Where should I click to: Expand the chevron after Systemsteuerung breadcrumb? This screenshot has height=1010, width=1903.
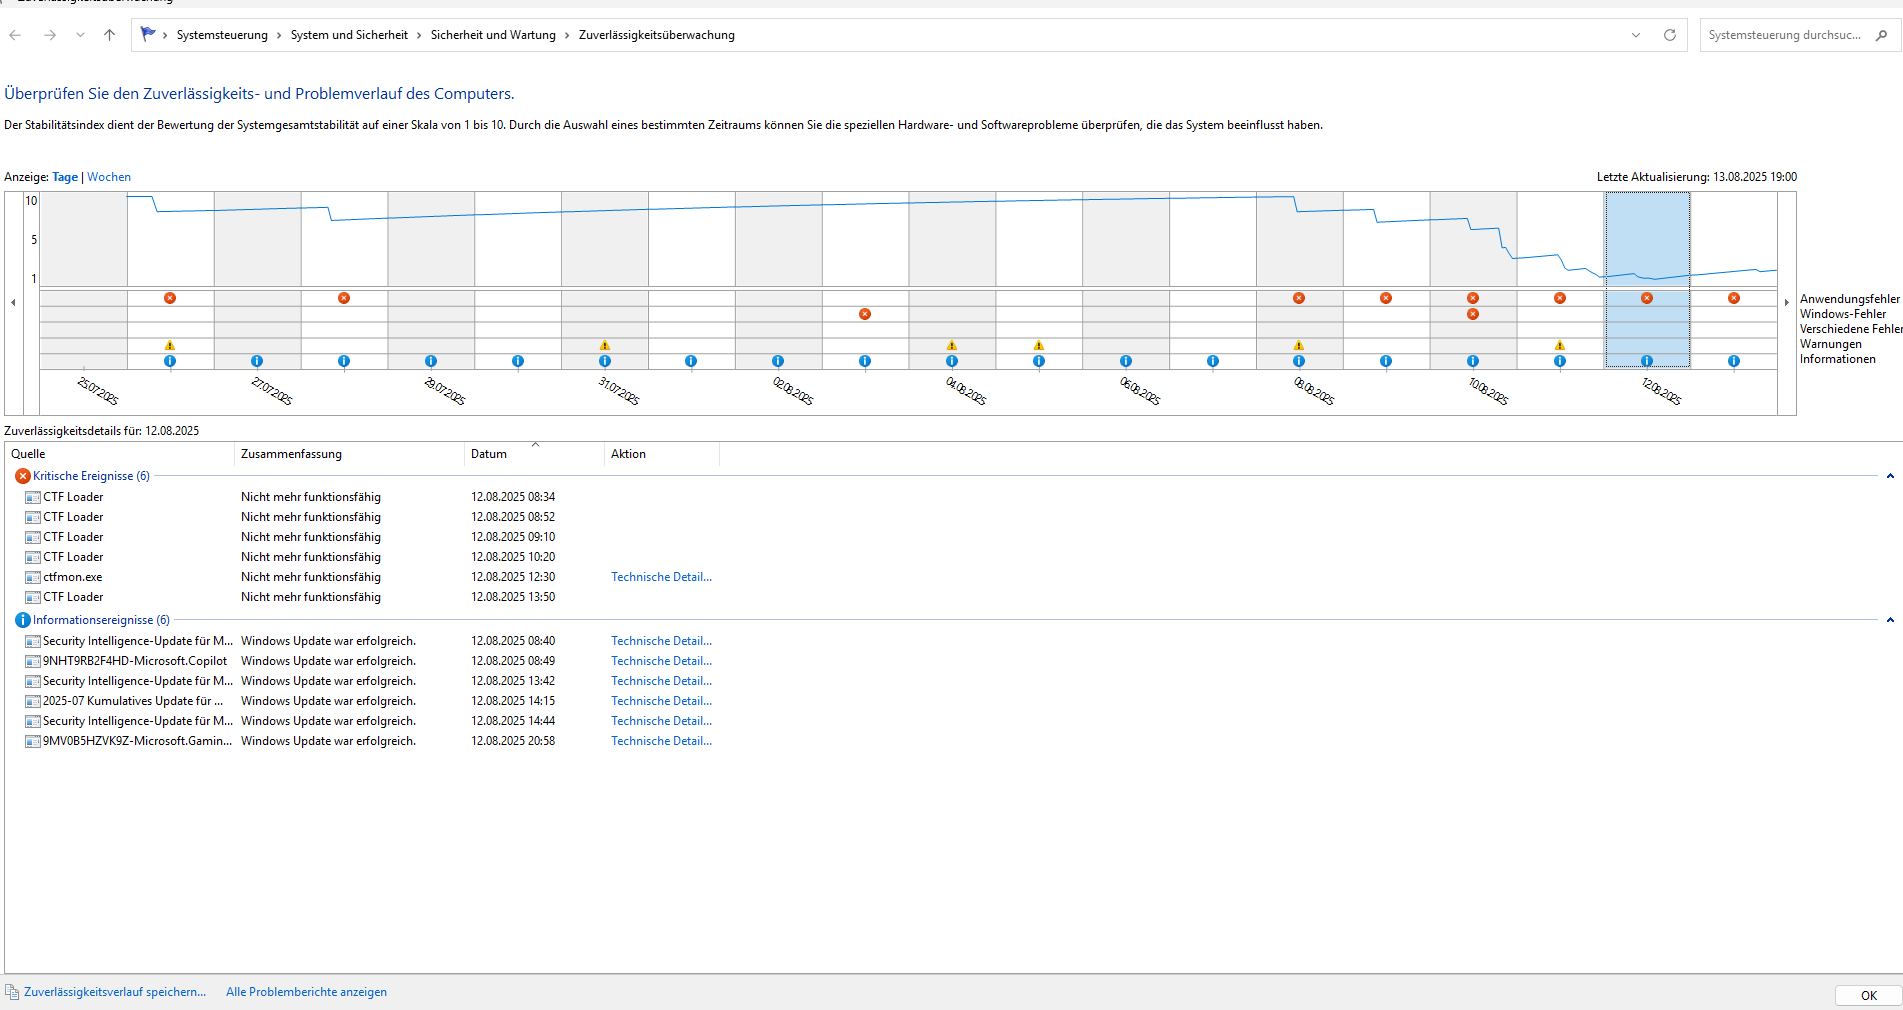[x=280, y=35]
